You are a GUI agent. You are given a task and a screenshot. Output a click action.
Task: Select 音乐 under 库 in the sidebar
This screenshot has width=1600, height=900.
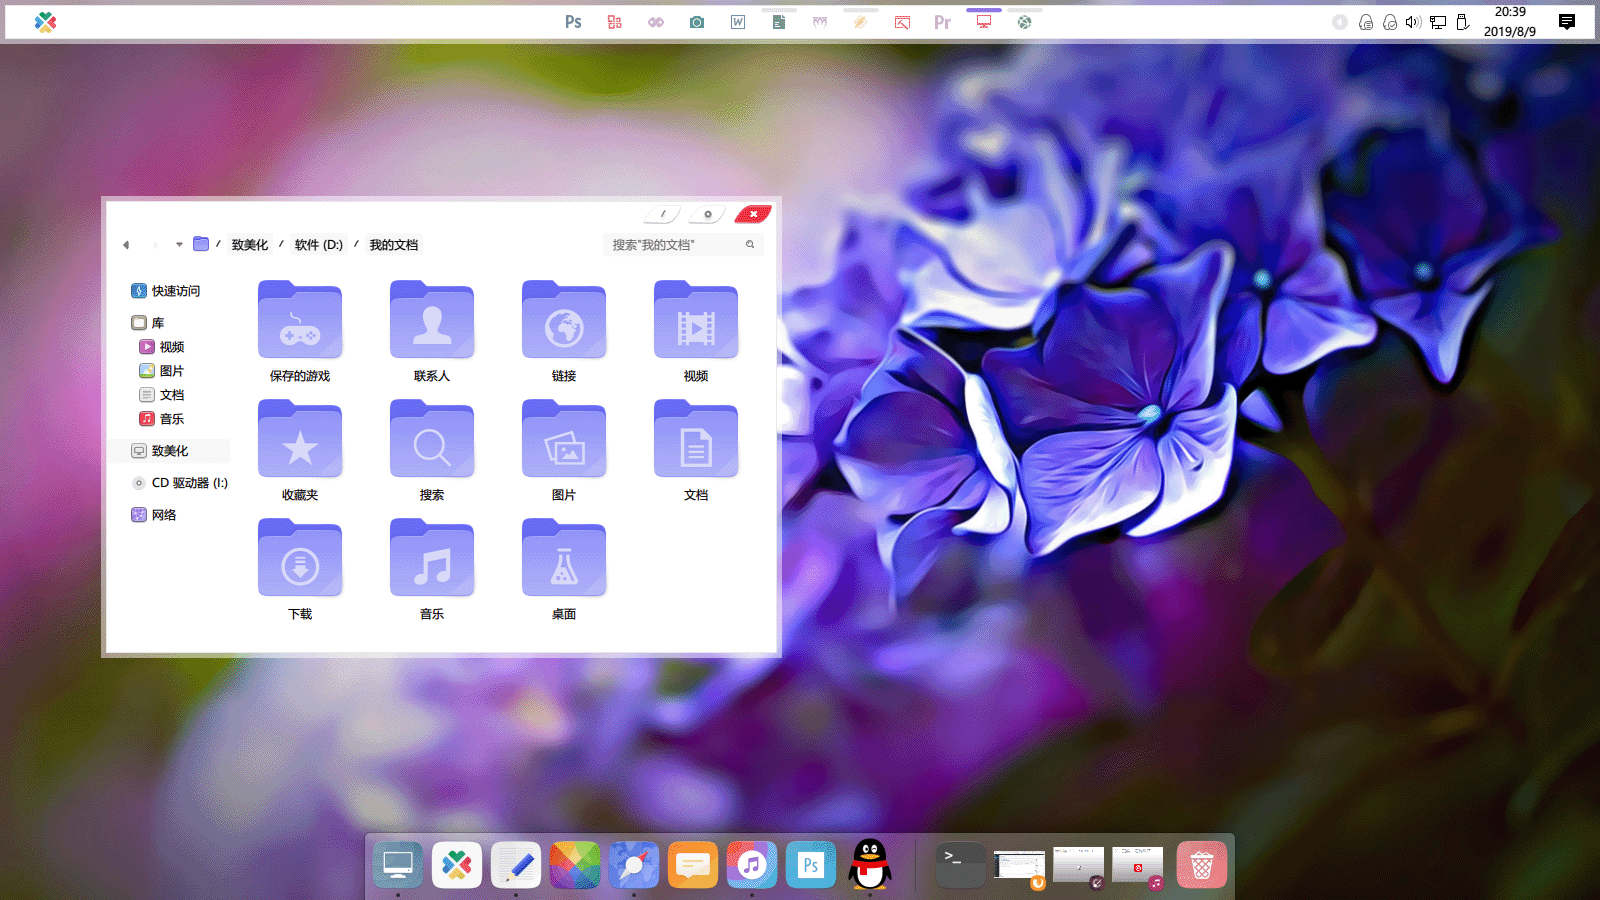coord(170,418)
